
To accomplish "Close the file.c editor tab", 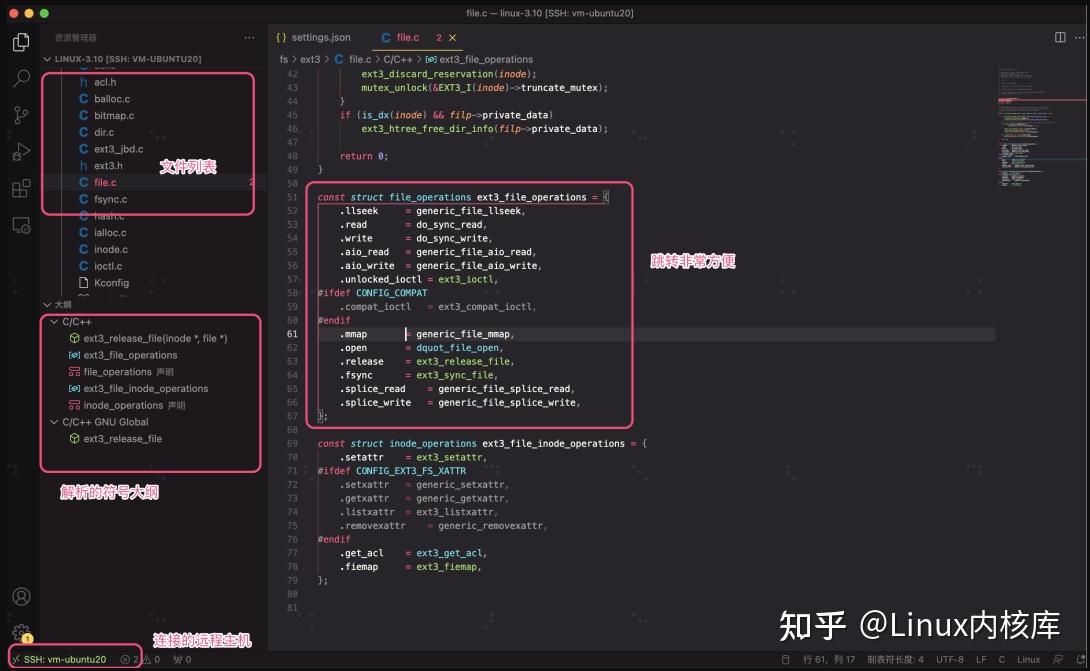I will [453, 38].
